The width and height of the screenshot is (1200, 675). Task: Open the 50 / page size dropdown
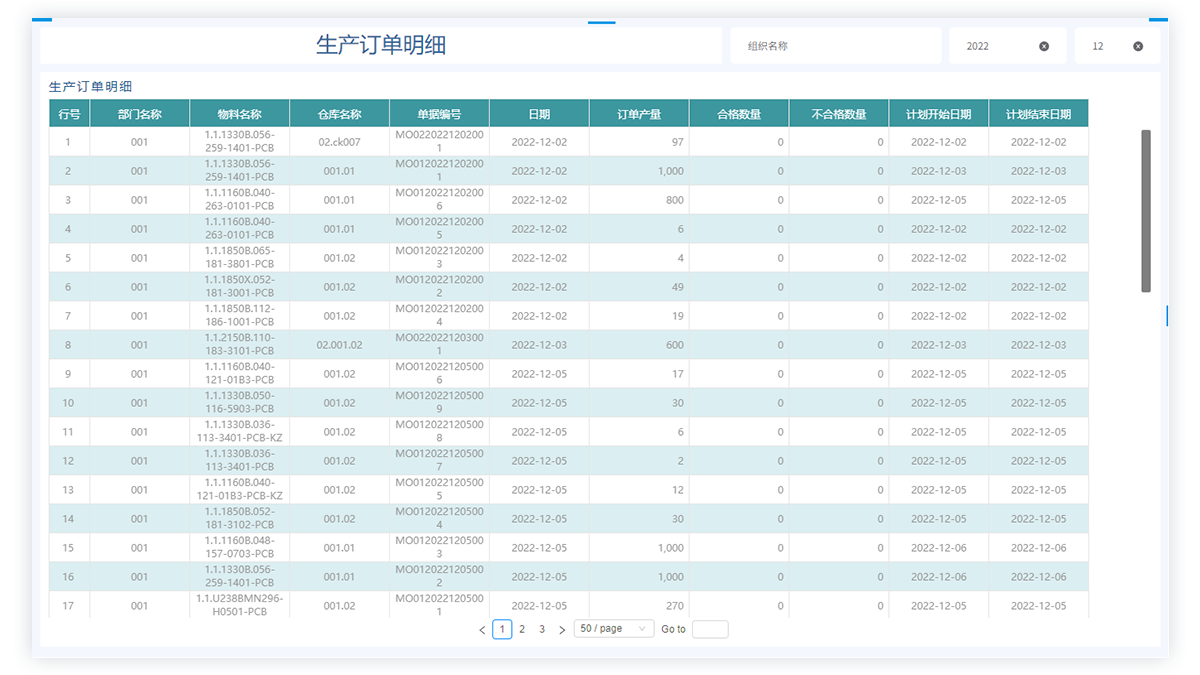point(614,629)
